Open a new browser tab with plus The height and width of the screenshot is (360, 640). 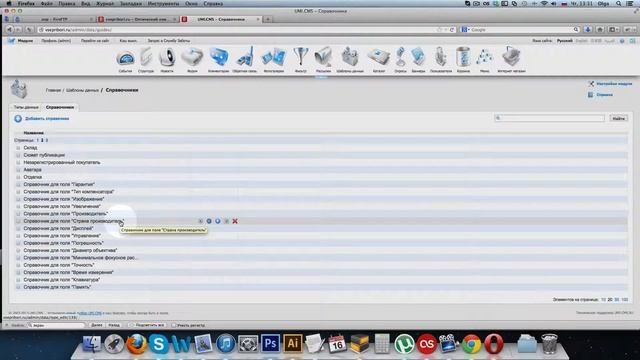pos(268,19)
